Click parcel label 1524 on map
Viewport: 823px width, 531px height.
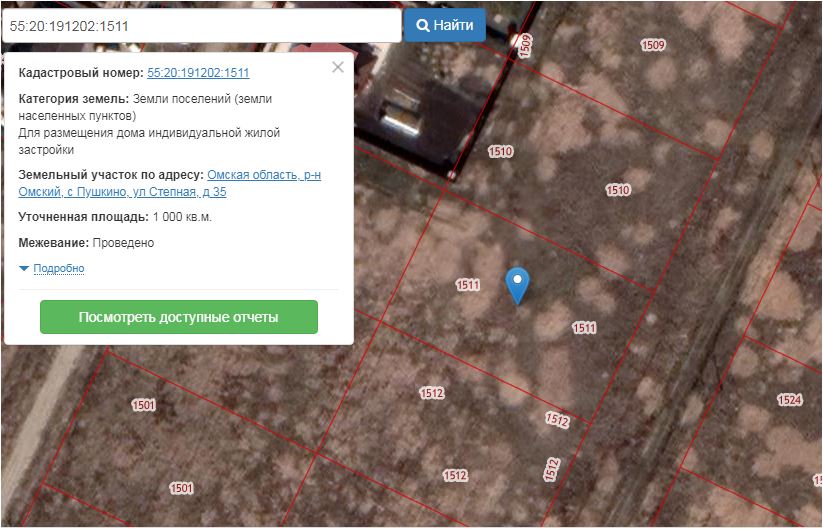pyautogui.click(x=789, y=400)
